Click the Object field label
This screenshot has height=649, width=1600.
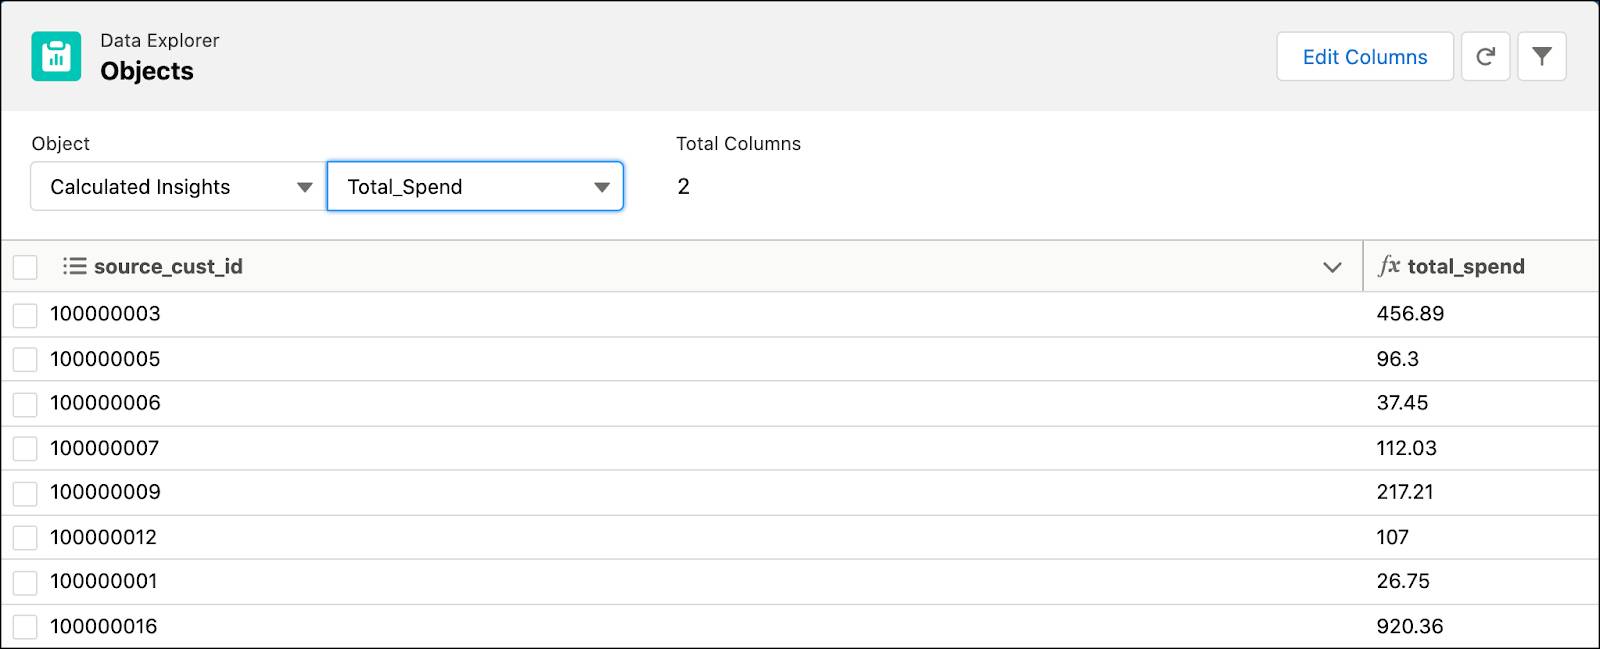point(61,143)
